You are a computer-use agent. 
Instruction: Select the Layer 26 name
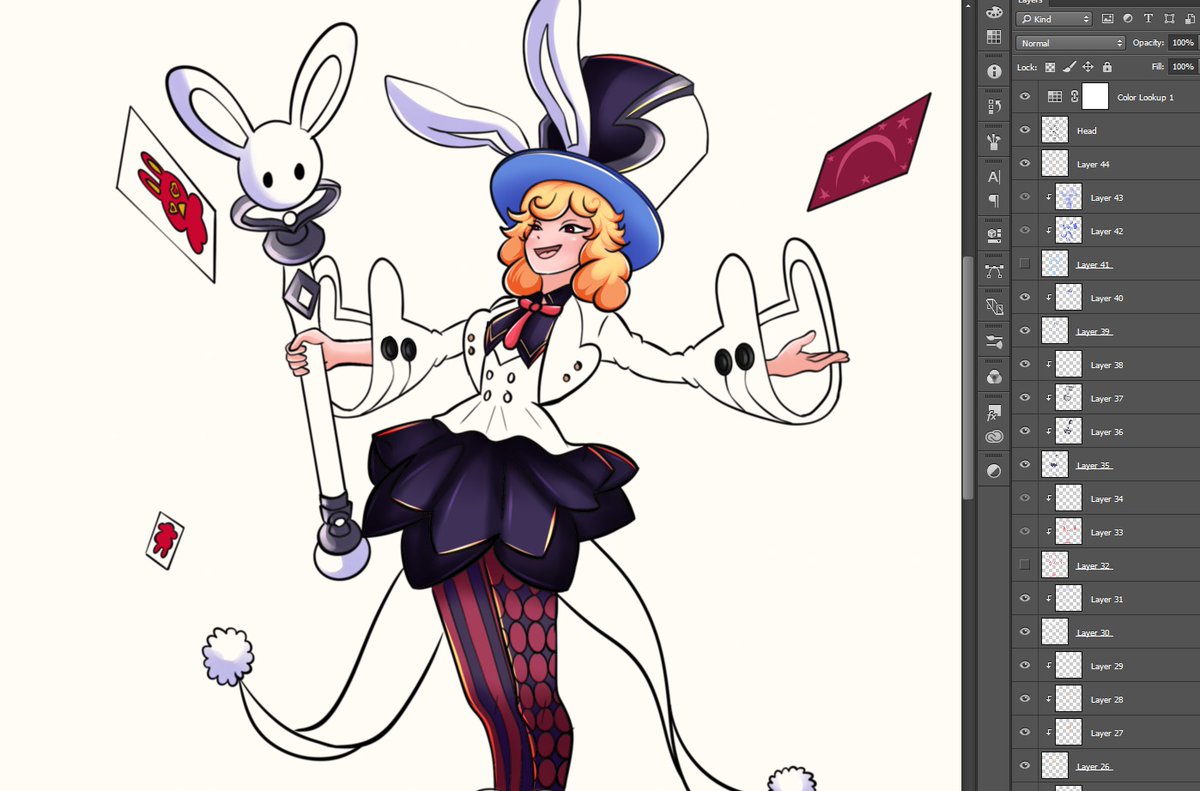[1094, 767]
